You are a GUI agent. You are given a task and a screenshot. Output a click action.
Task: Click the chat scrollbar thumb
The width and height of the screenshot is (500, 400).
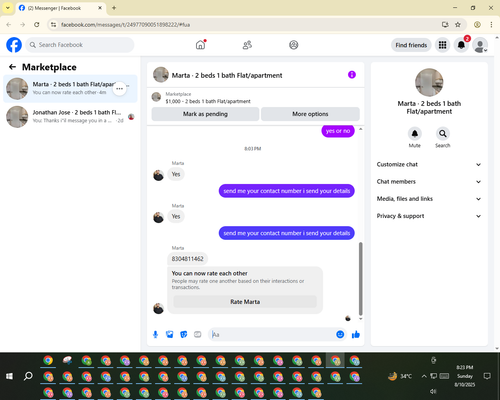[360, 278]
